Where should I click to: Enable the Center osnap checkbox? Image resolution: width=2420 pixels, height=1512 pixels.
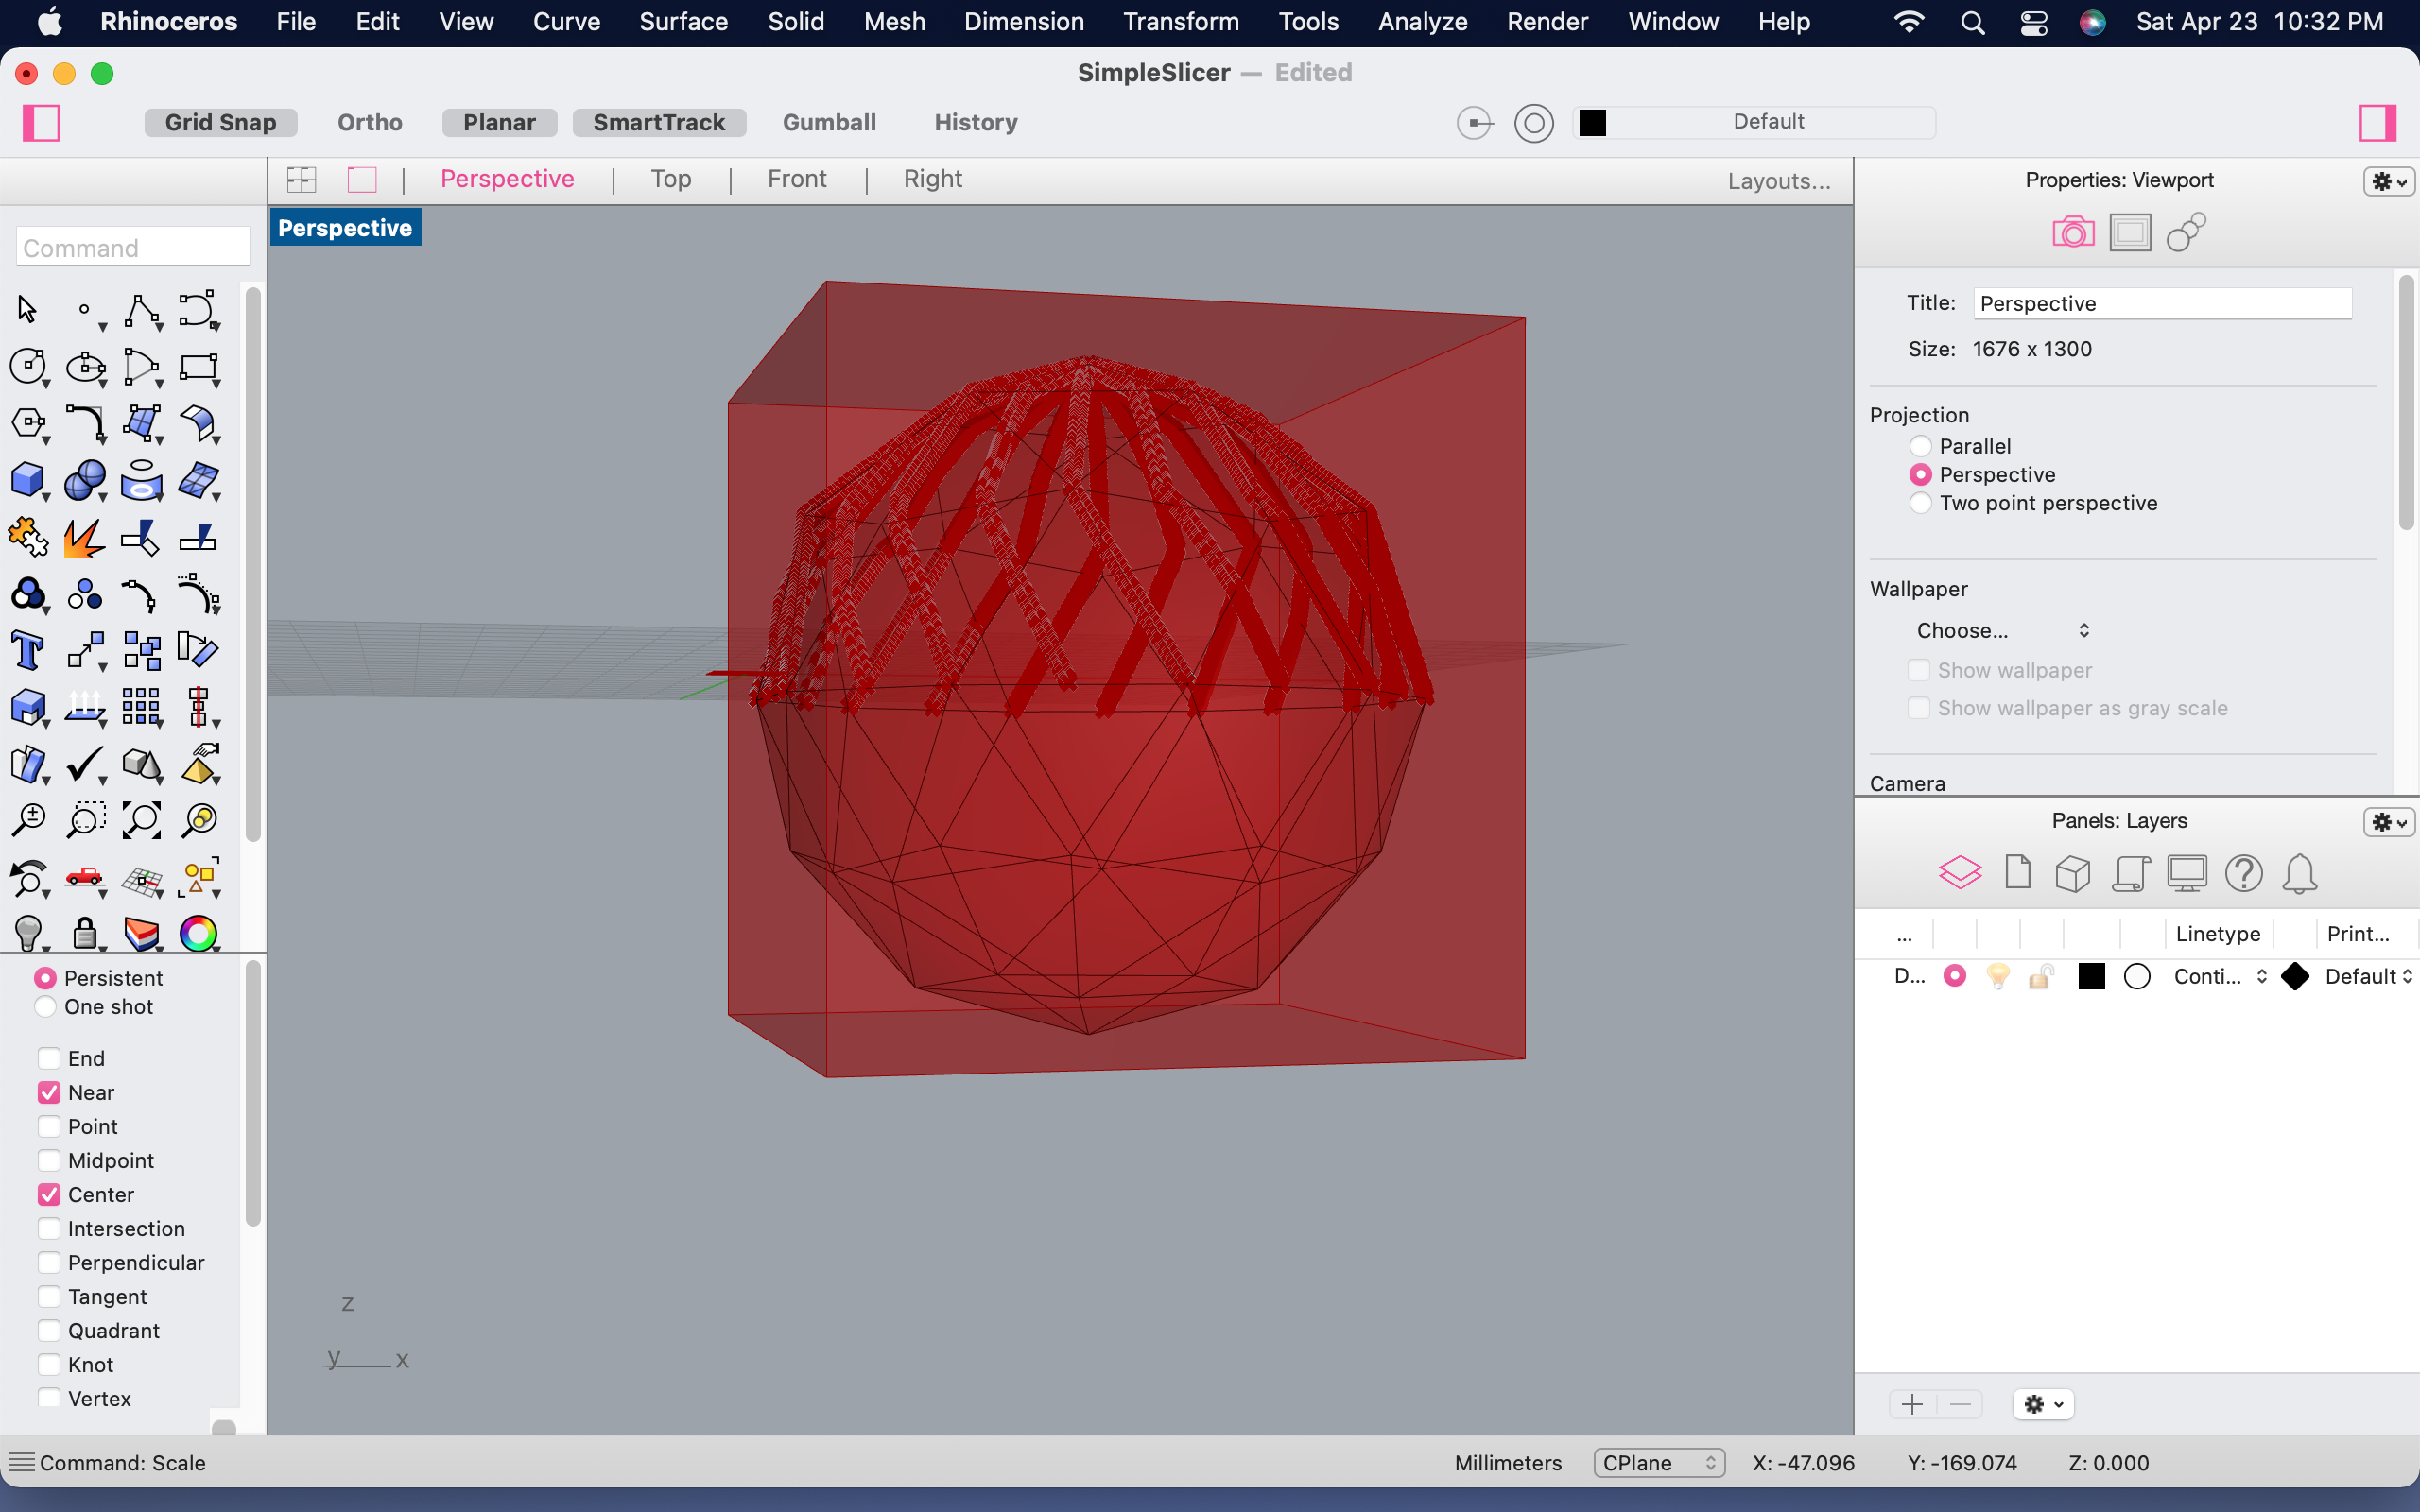point(47,1194)
